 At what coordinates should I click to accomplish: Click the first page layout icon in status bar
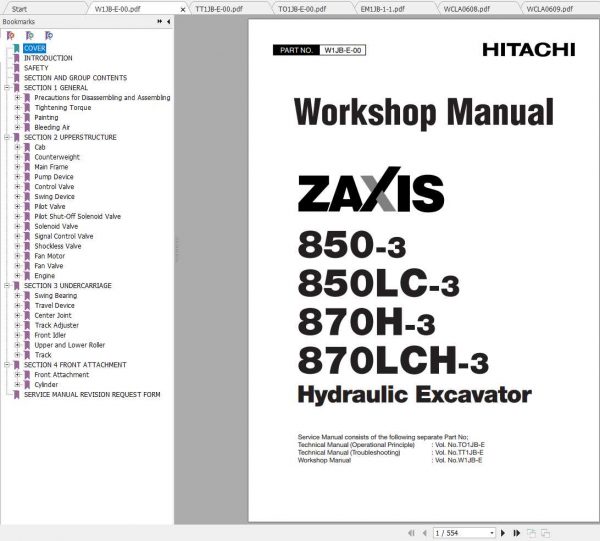[531, 533]
